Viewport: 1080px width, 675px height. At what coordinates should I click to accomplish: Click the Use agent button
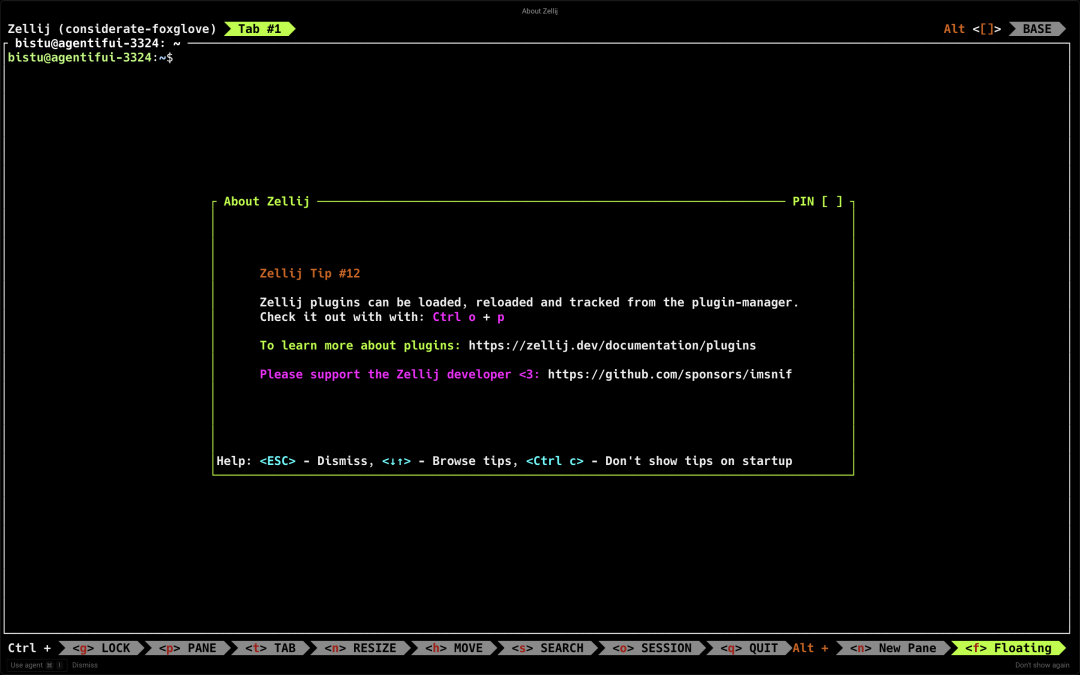(37, 665)
